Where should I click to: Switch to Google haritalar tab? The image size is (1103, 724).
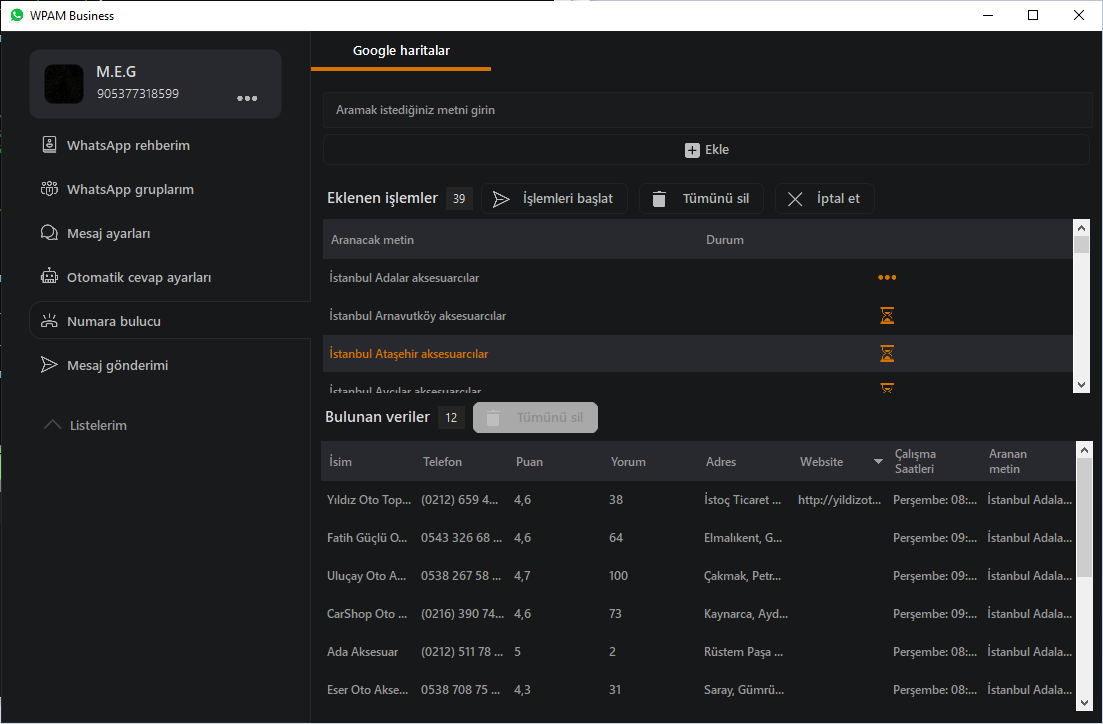click(401, 50)
